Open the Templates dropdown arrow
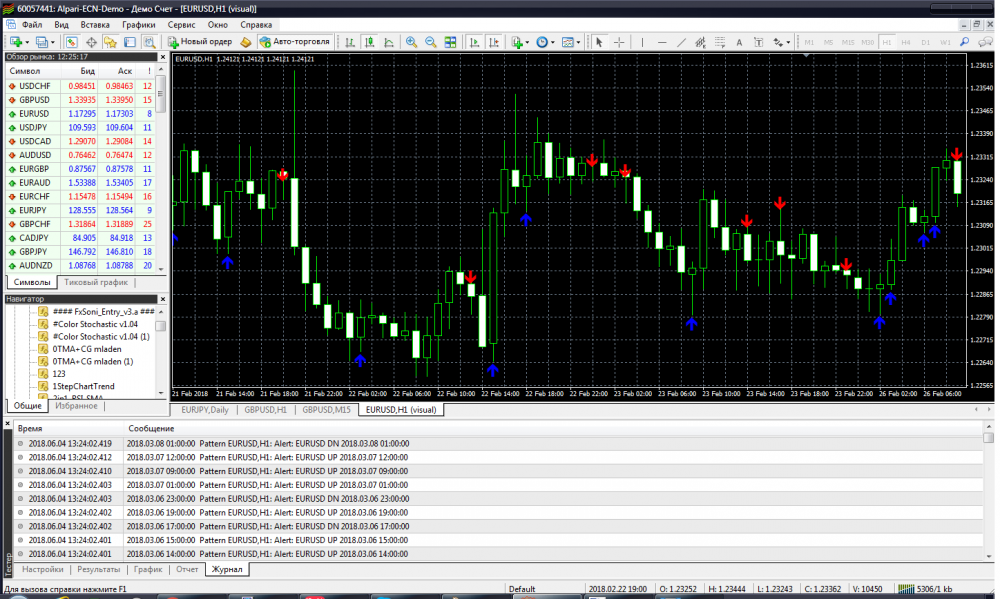 578,42
